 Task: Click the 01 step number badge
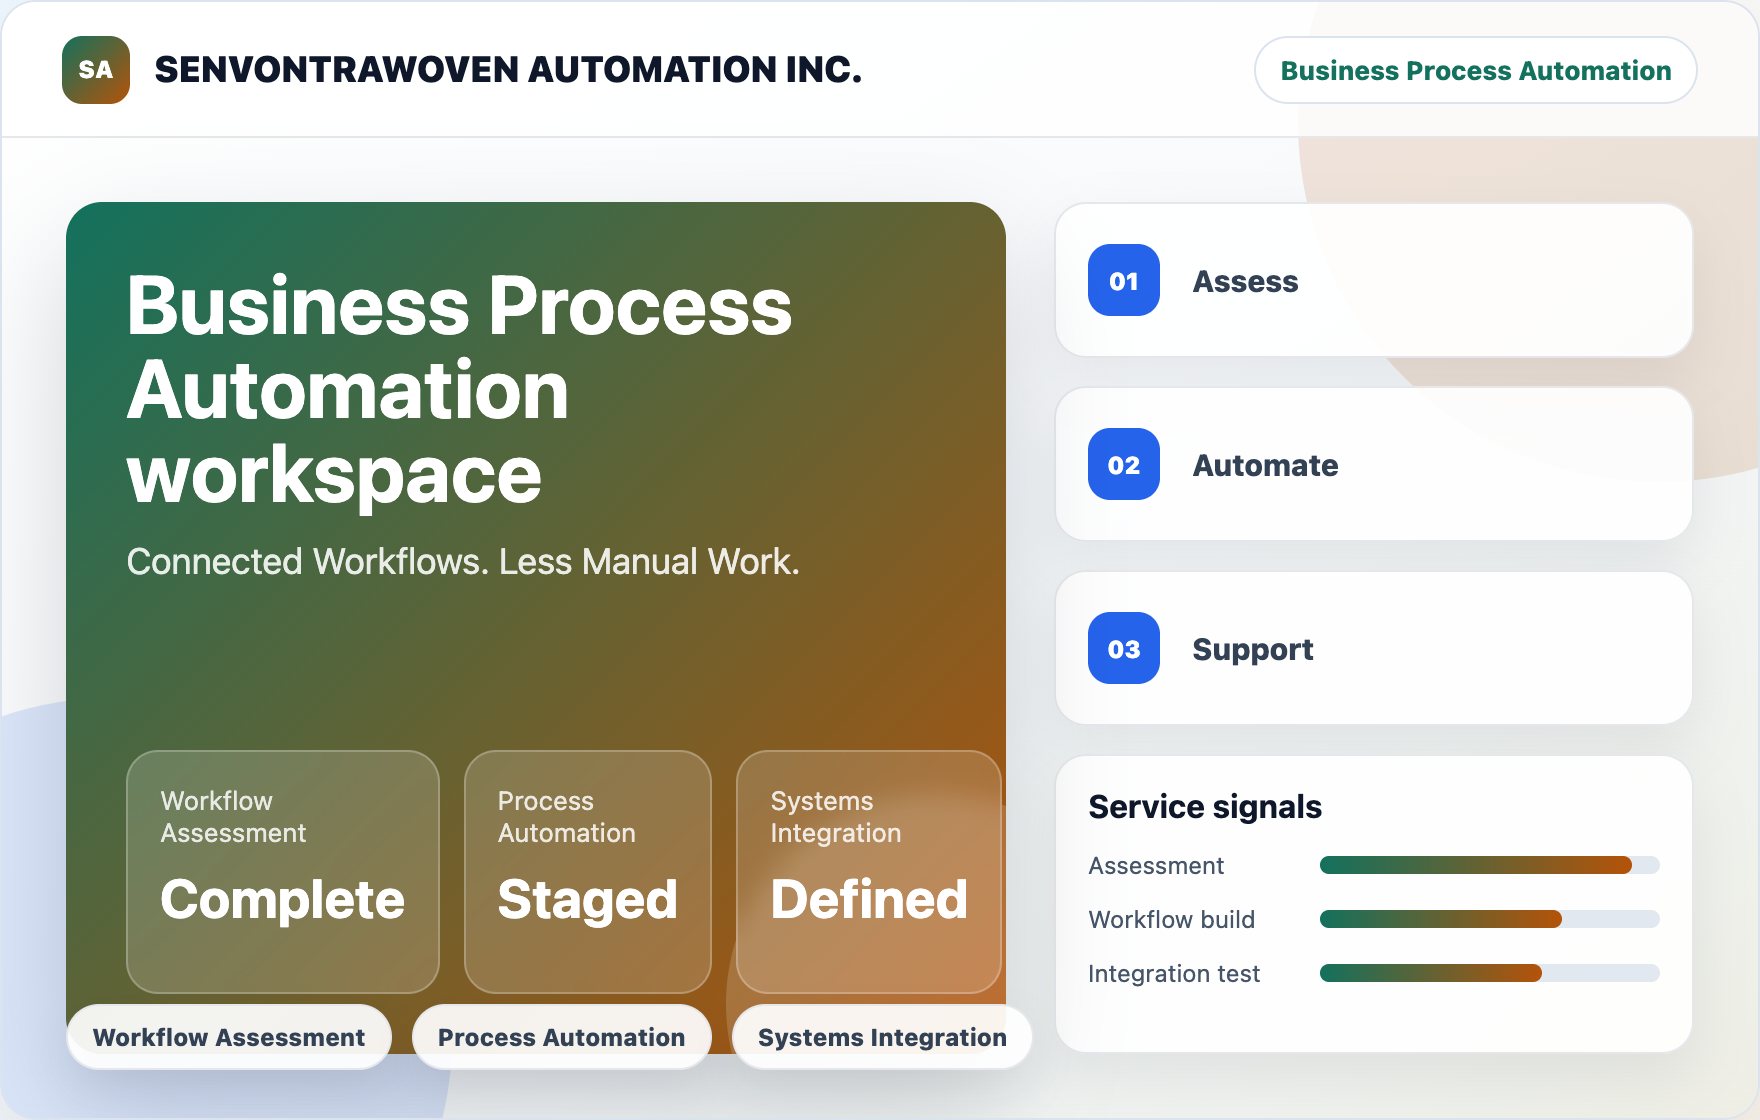click(1124, 280)
